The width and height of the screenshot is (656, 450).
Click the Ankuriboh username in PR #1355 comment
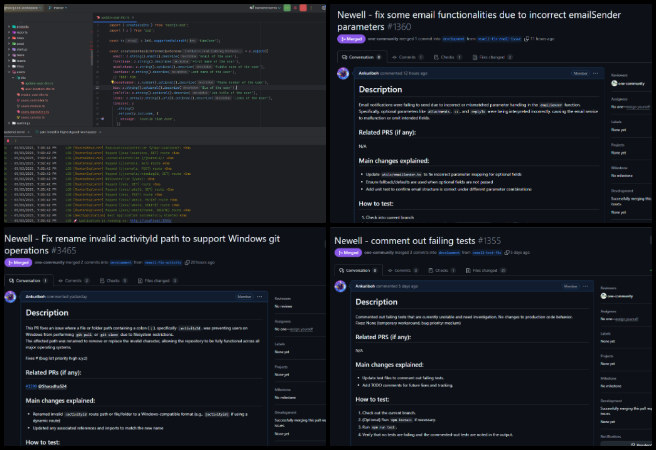click(x=365, y=286)
